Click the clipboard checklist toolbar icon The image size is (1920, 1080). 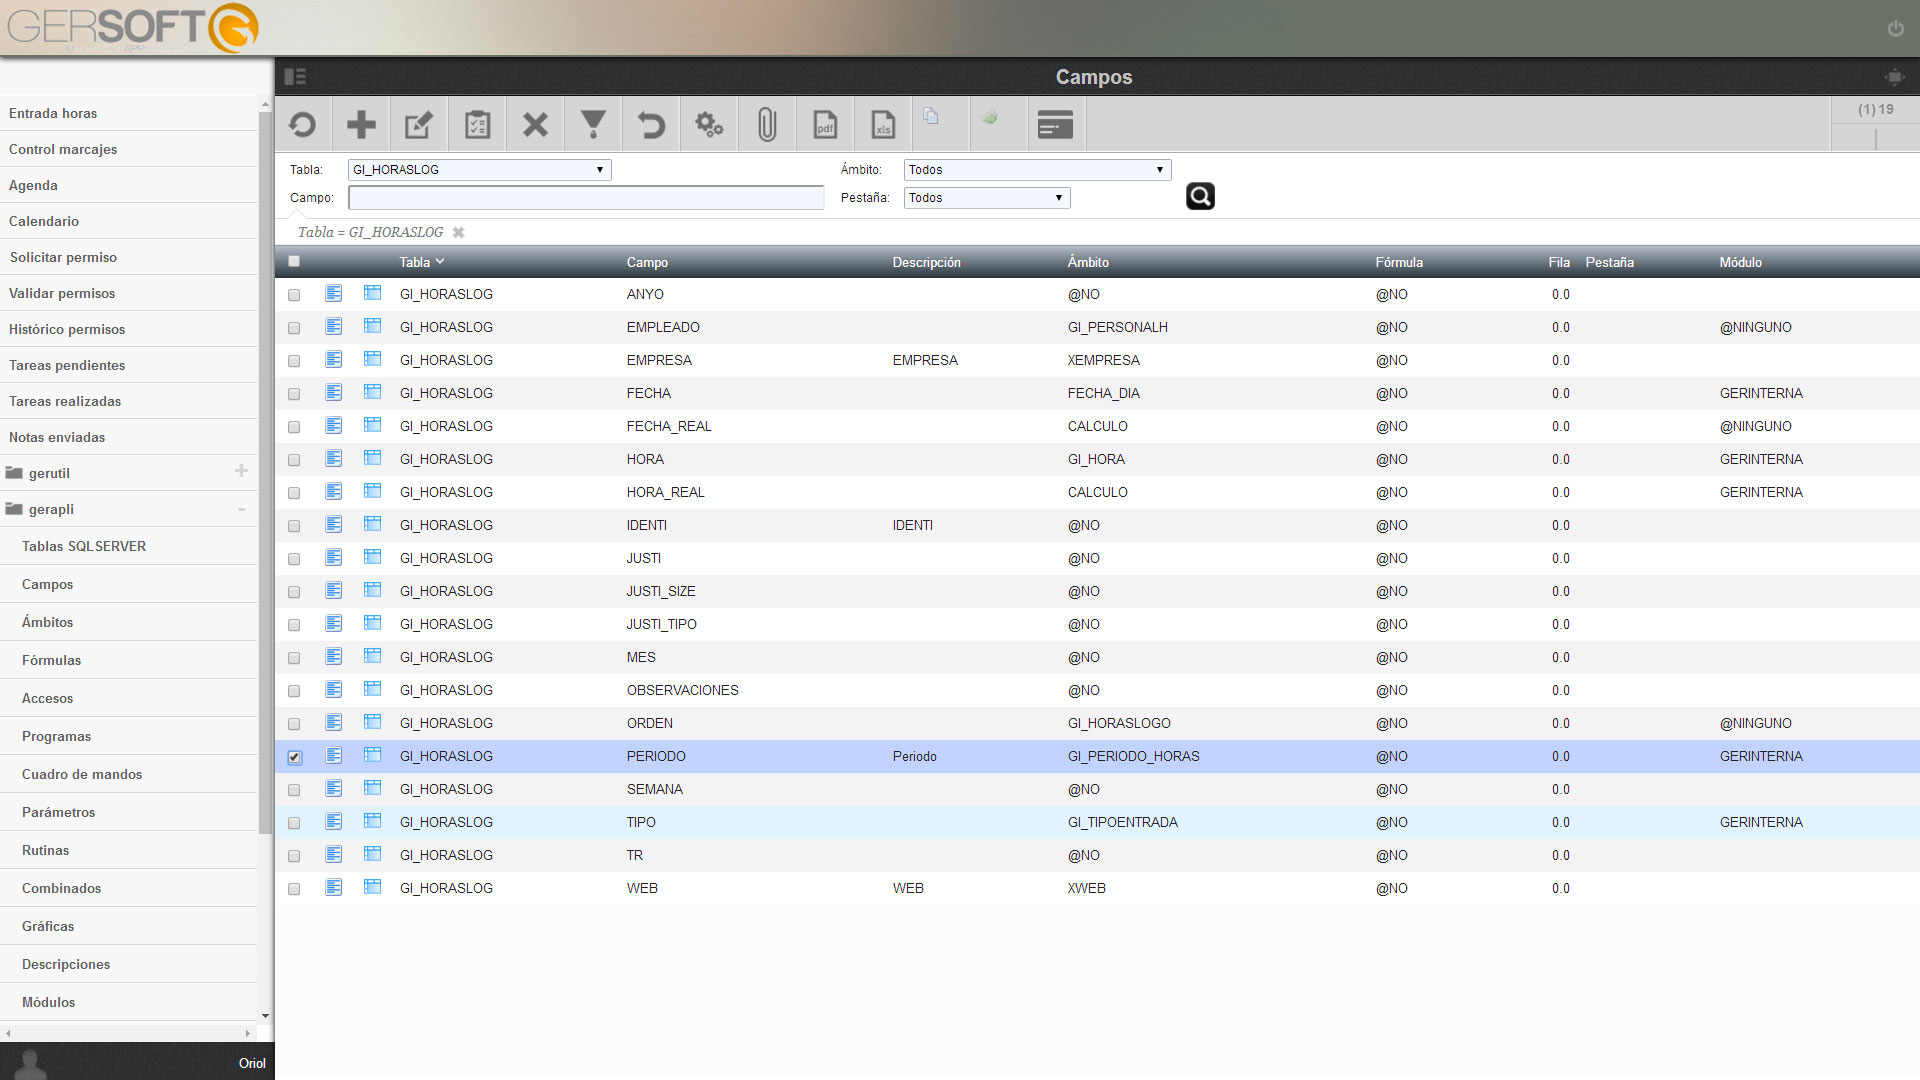(x=477, y=125)
